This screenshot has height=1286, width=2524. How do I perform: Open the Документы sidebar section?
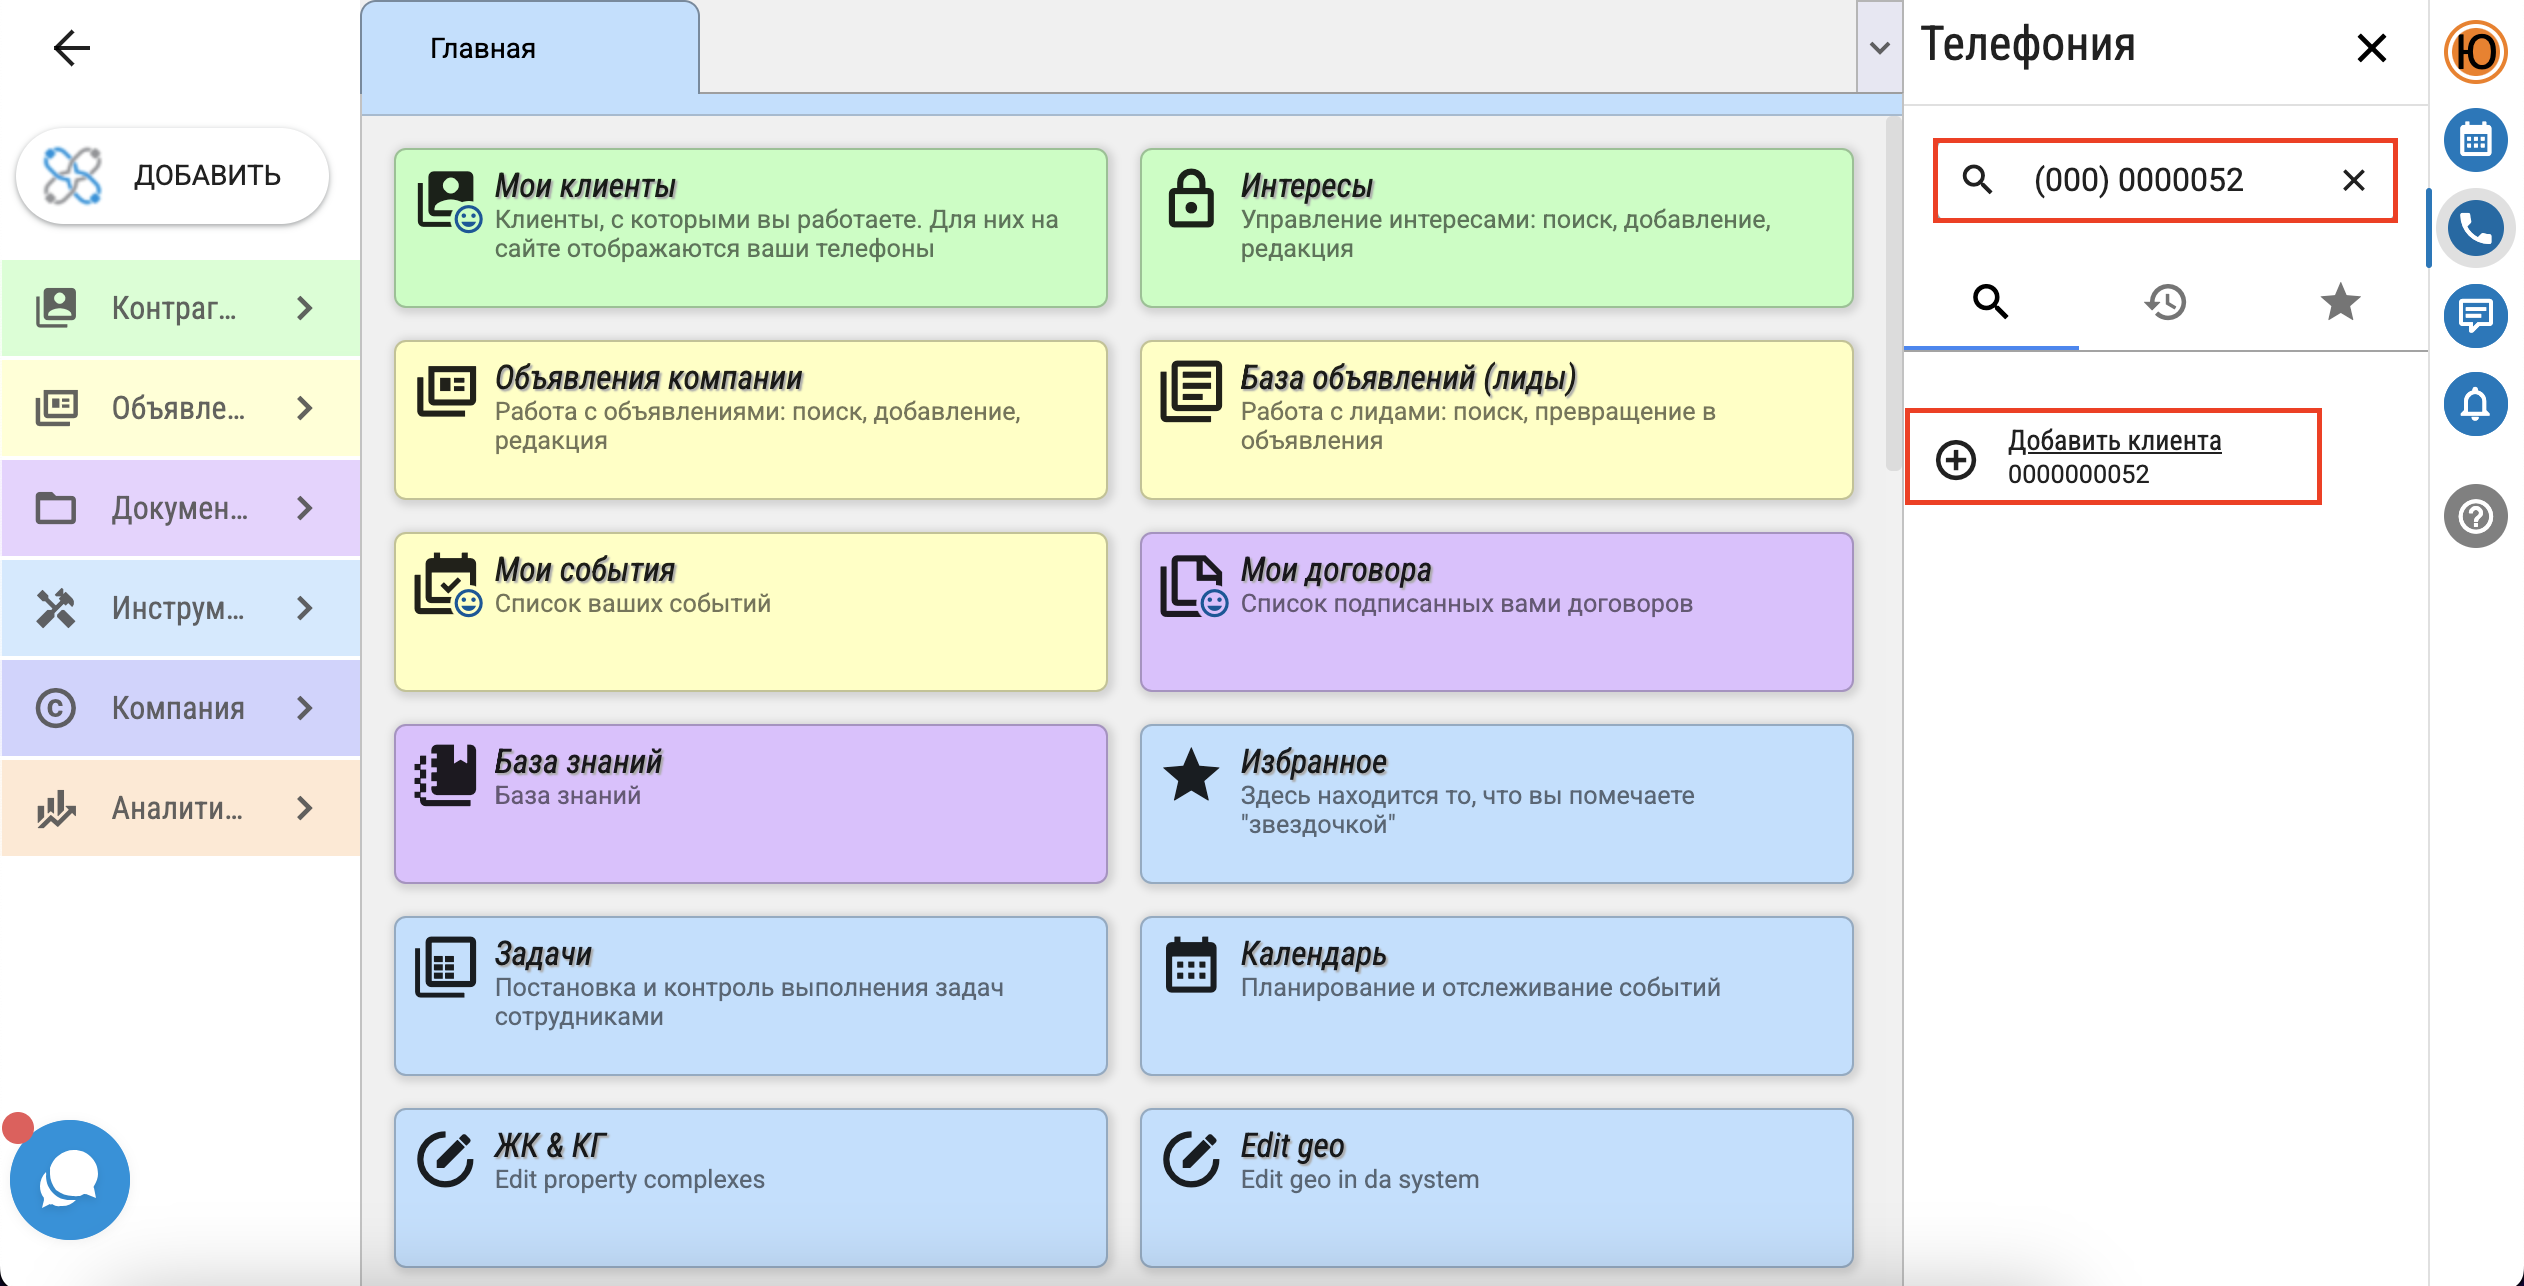[x=180, y=508]
